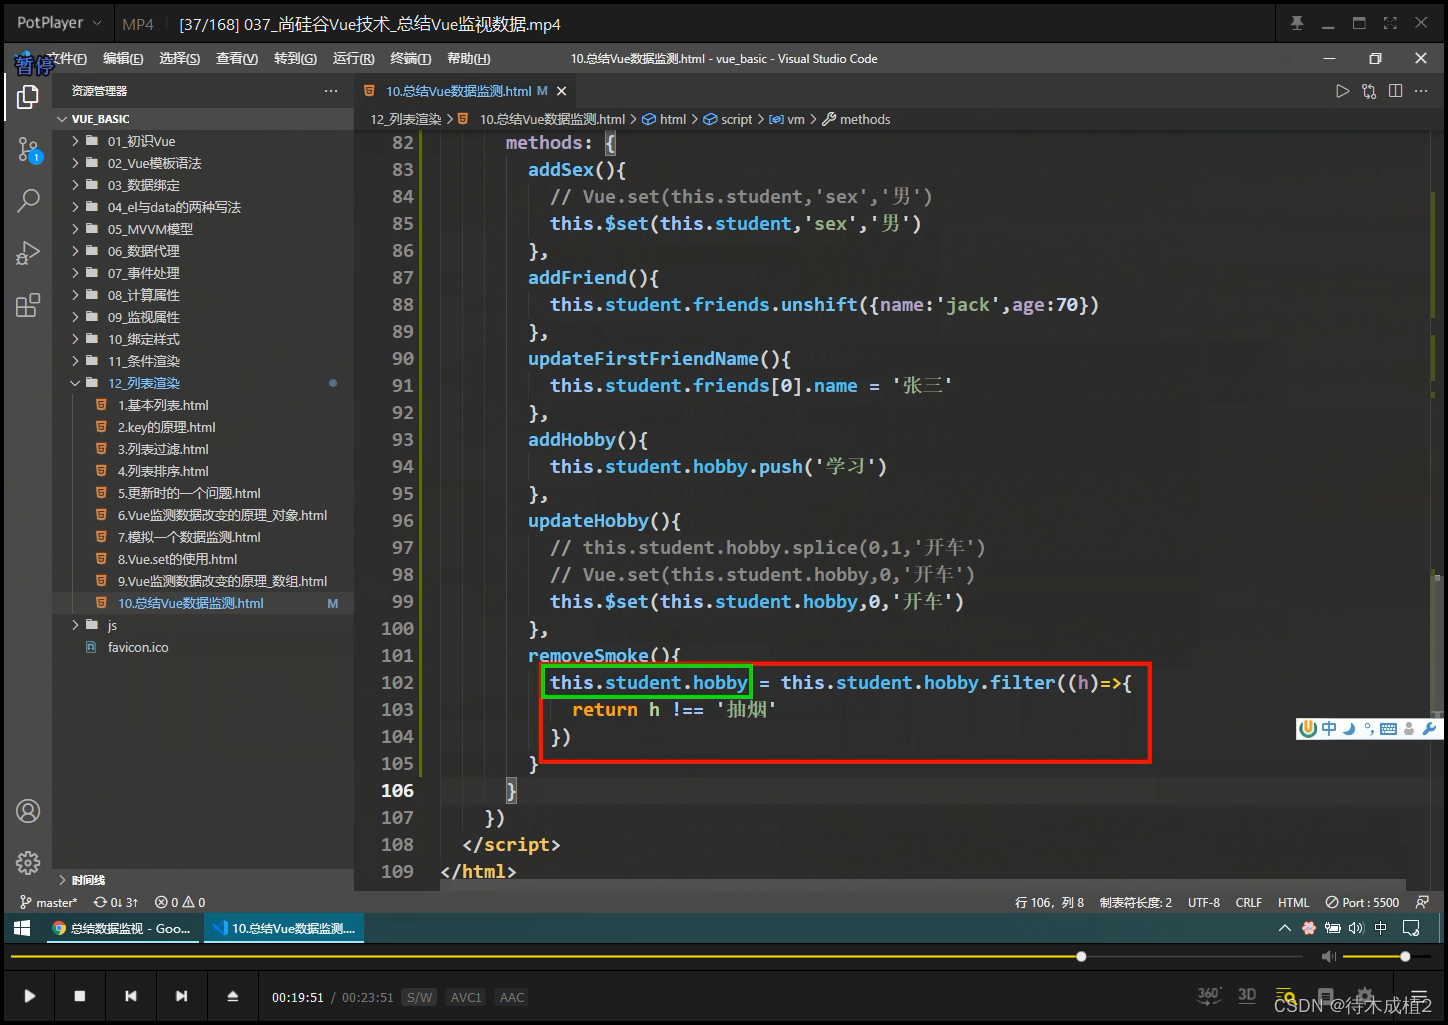Click the sync changes status item
The image size is (1448, 1025).
click(x=116, y=902)
